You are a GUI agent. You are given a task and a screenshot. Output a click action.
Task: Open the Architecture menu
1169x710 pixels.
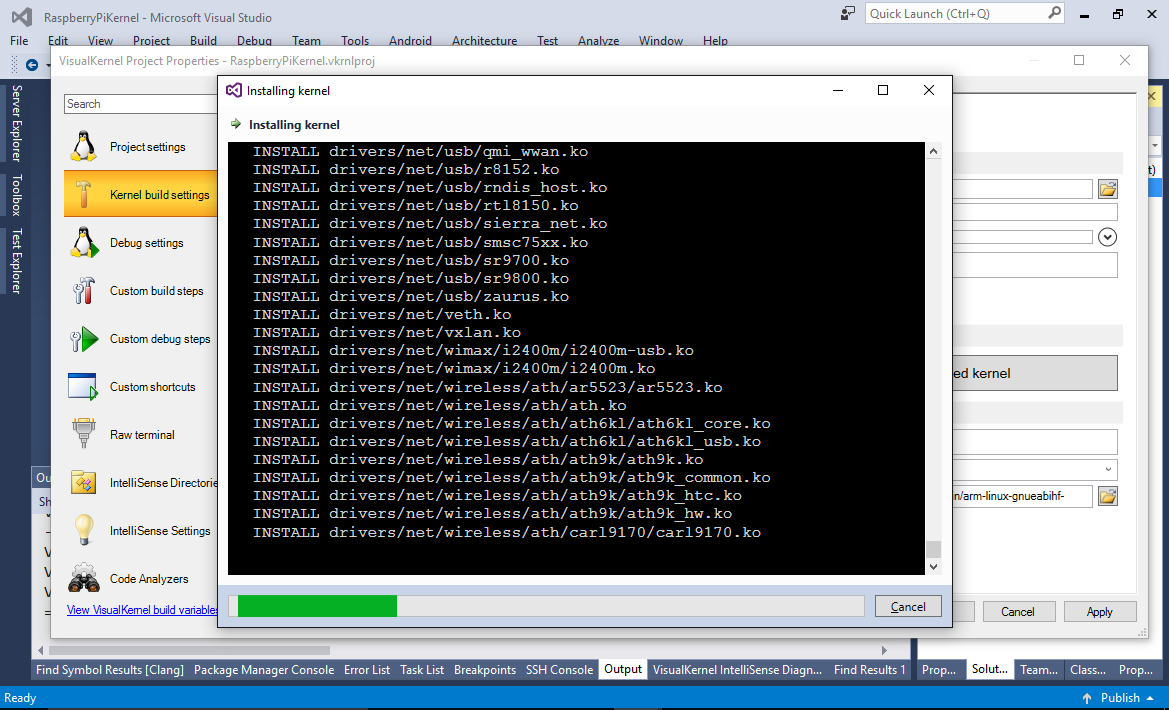tap(485, 41)
